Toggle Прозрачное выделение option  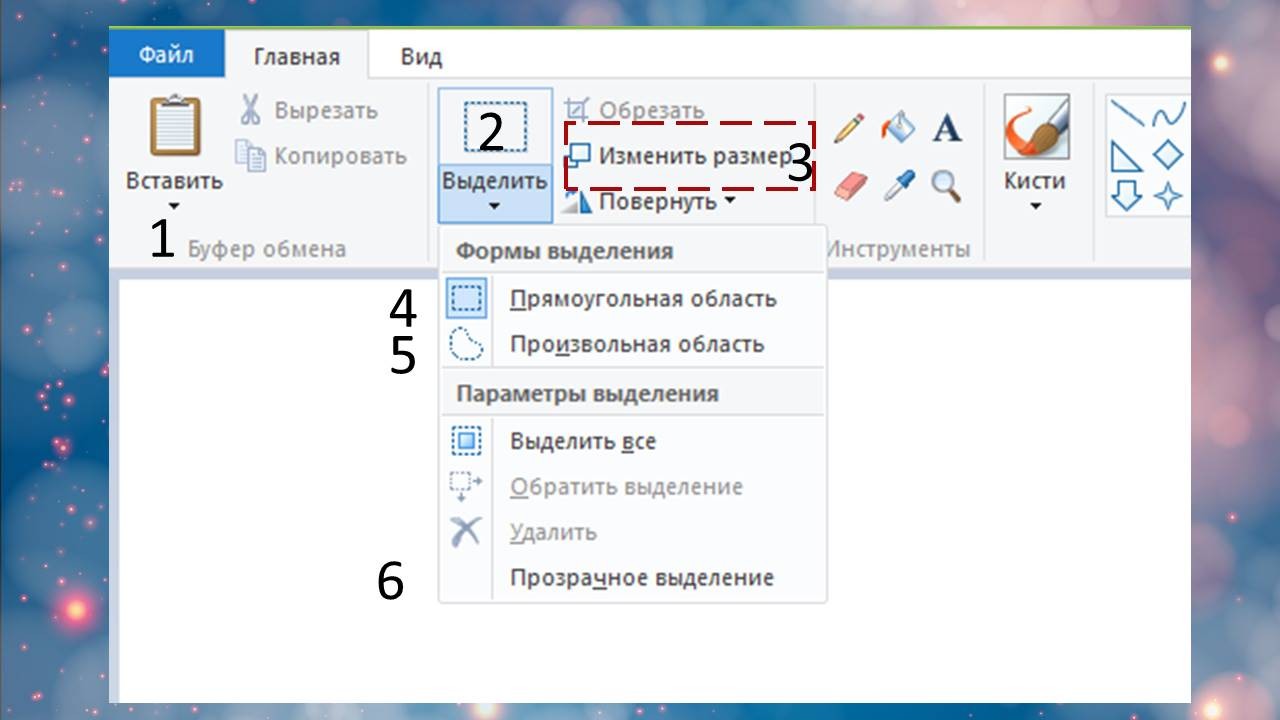tap(641, 578)
